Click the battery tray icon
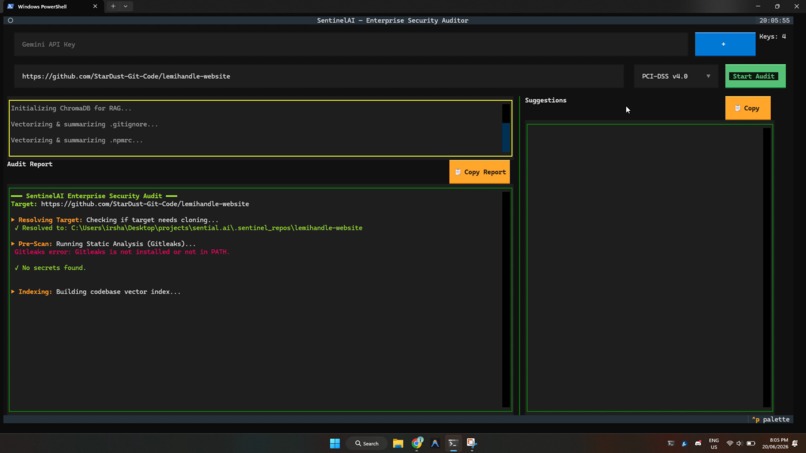Viewport: 806px width, 453px height. 750,443
